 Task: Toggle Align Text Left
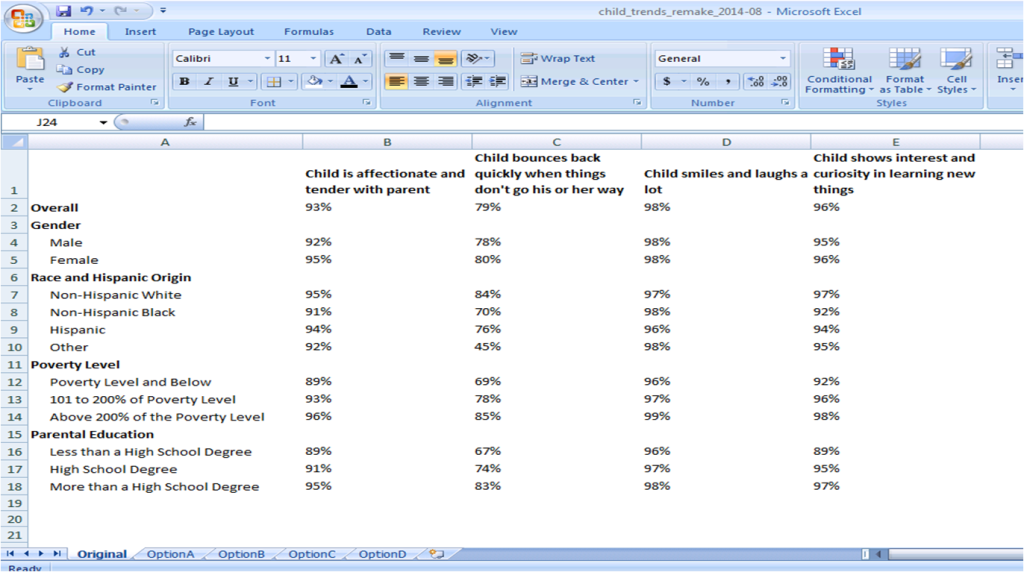(396, 82)
